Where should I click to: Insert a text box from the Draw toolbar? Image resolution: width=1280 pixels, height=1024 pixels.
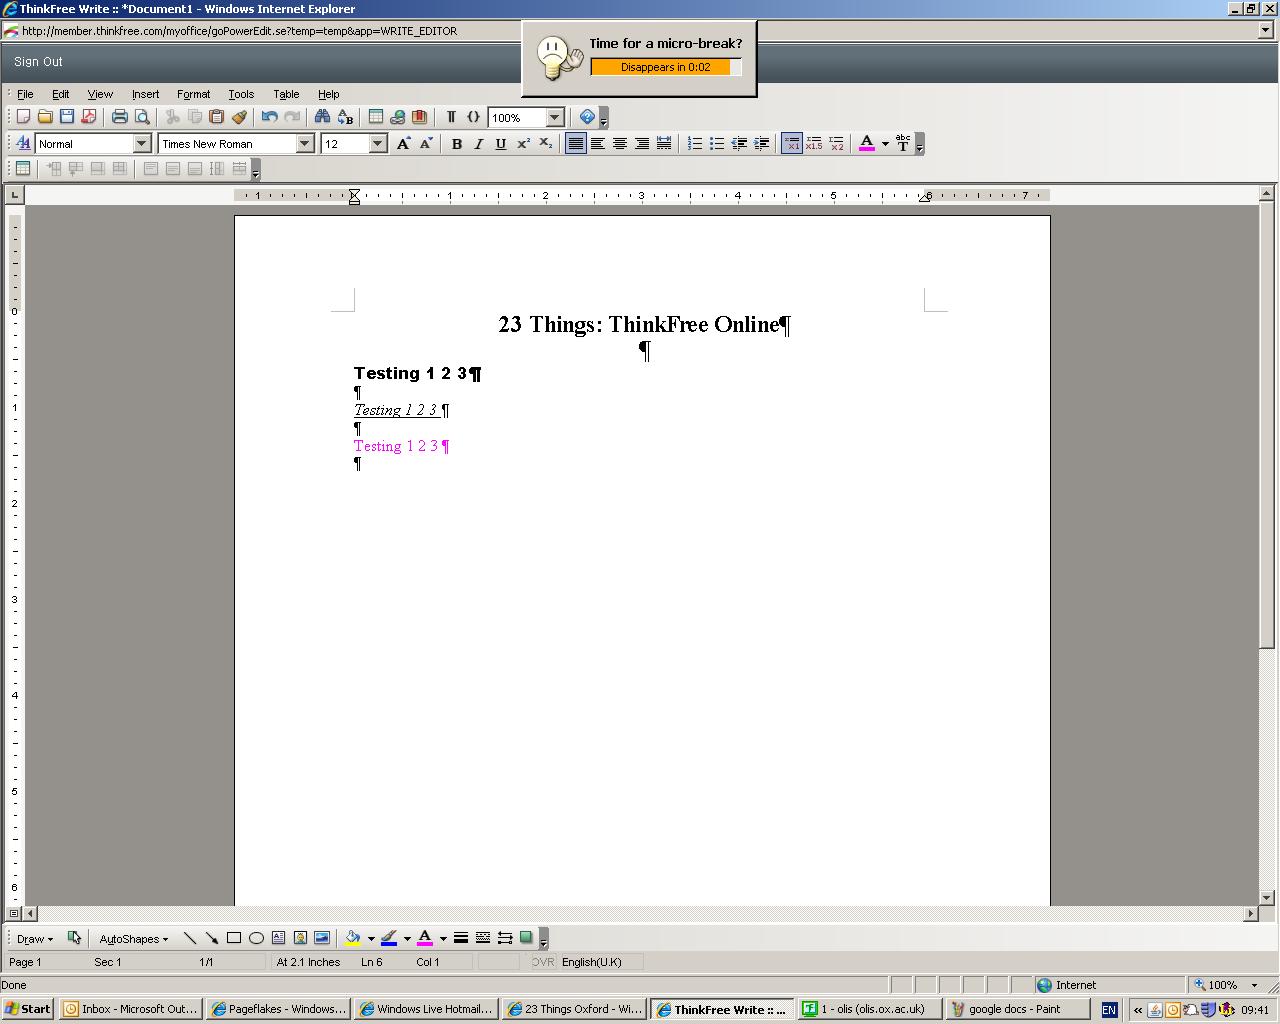click(278, 938)
